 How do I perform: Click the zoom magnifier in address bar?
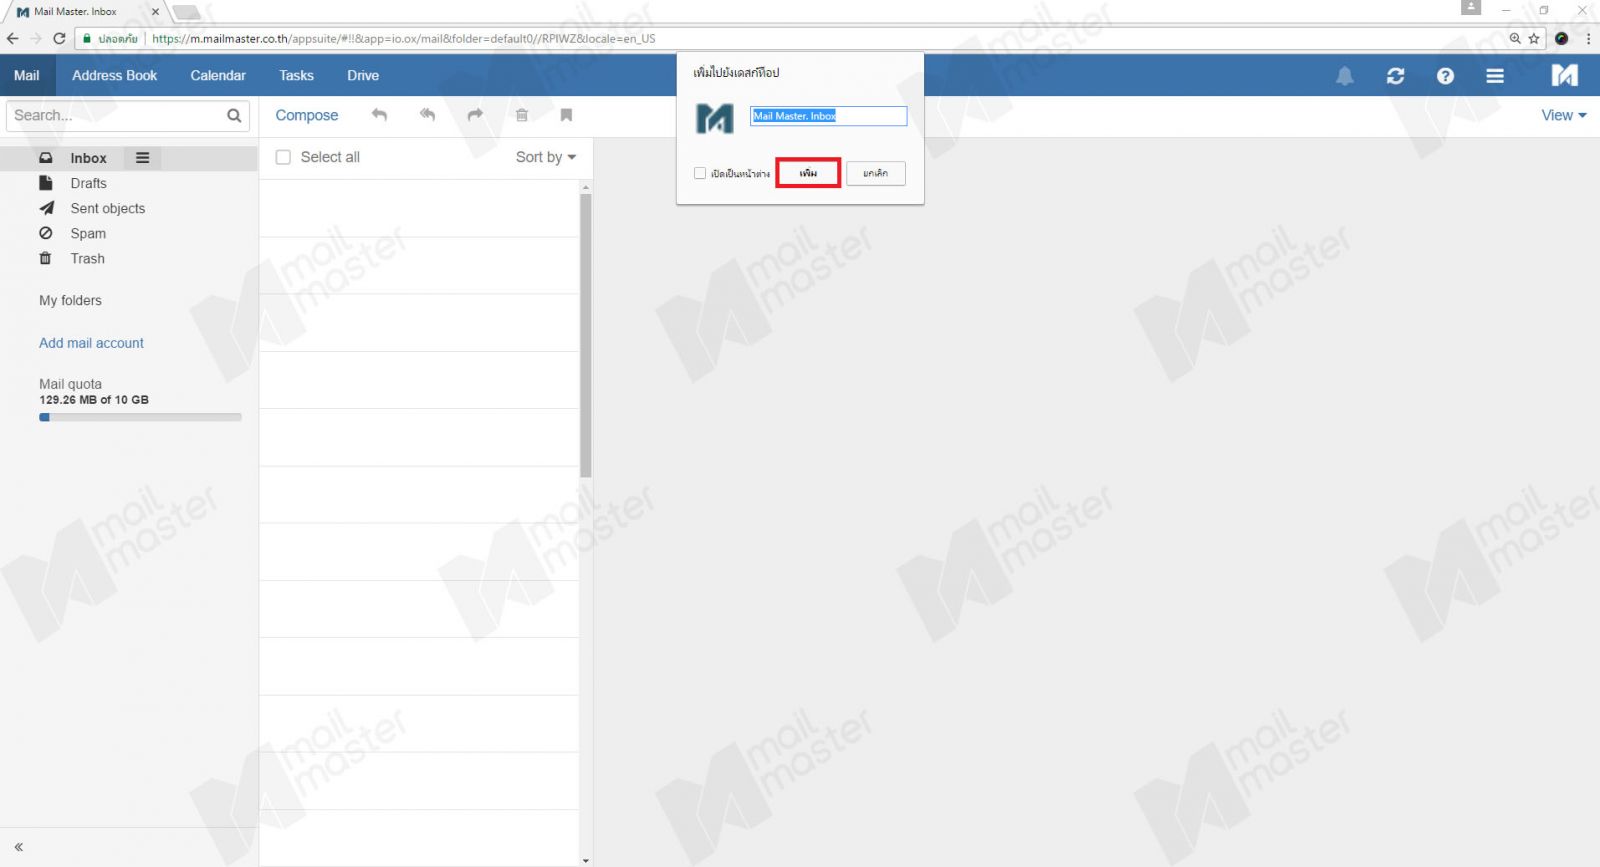point(1515,38)
